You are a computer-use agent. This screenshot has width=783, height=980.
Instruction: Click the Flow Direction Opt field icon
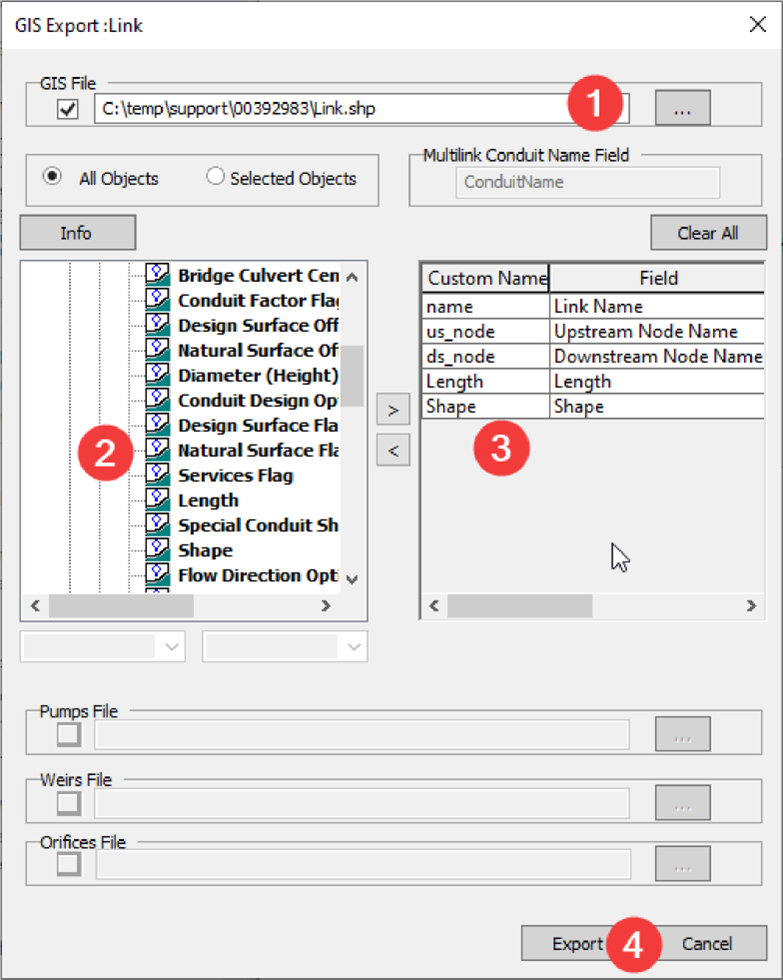[157, 574]
